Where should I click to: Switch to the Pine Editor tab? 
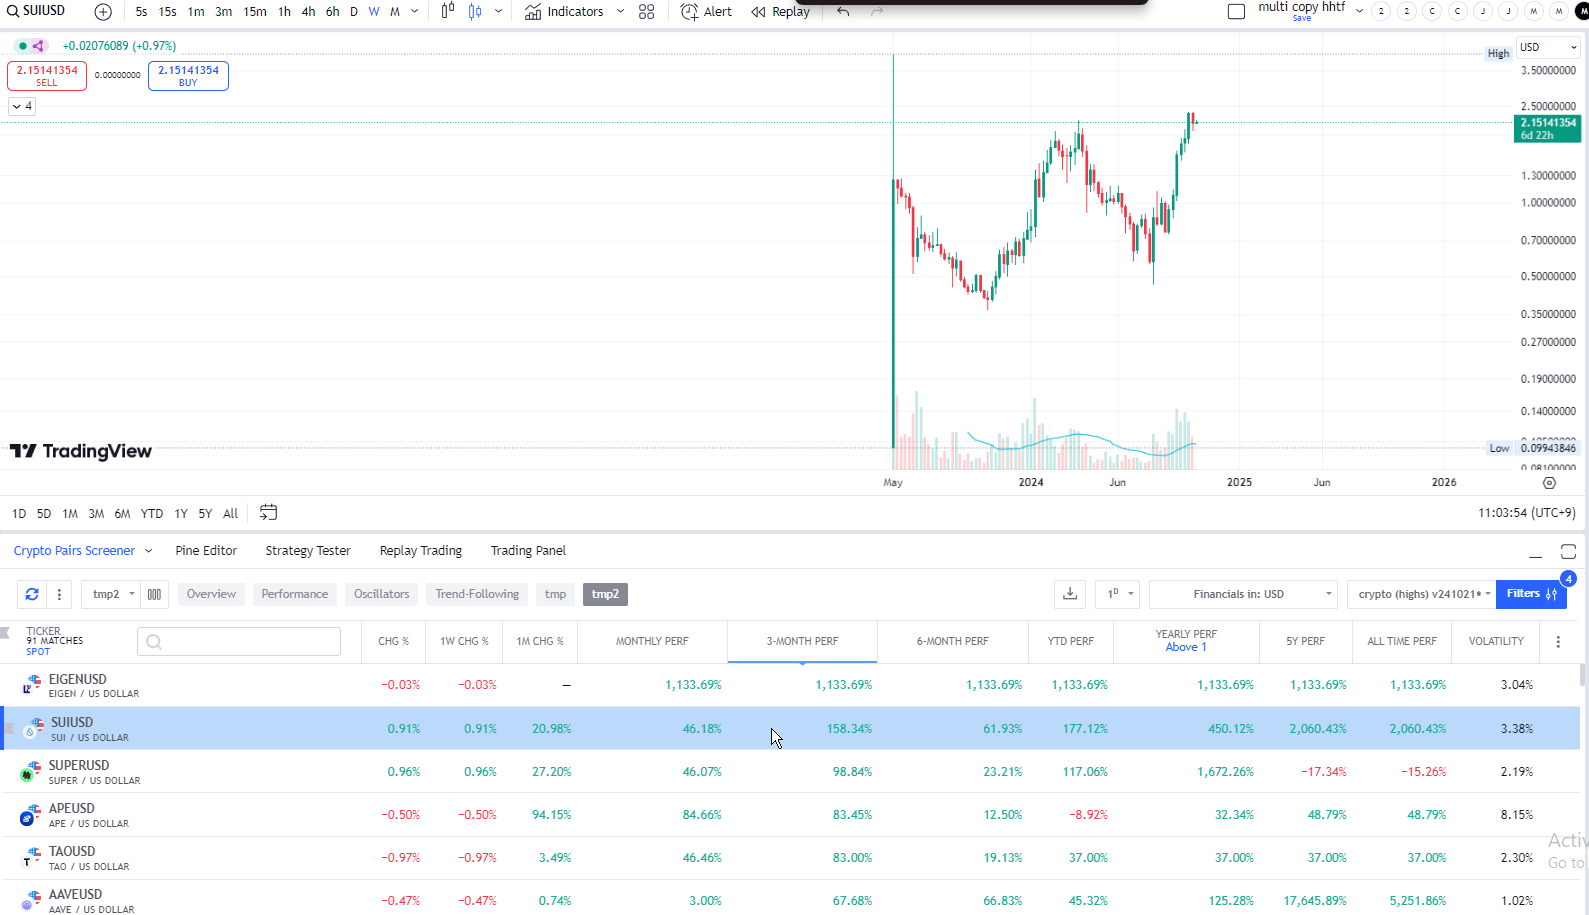[206, 551]
